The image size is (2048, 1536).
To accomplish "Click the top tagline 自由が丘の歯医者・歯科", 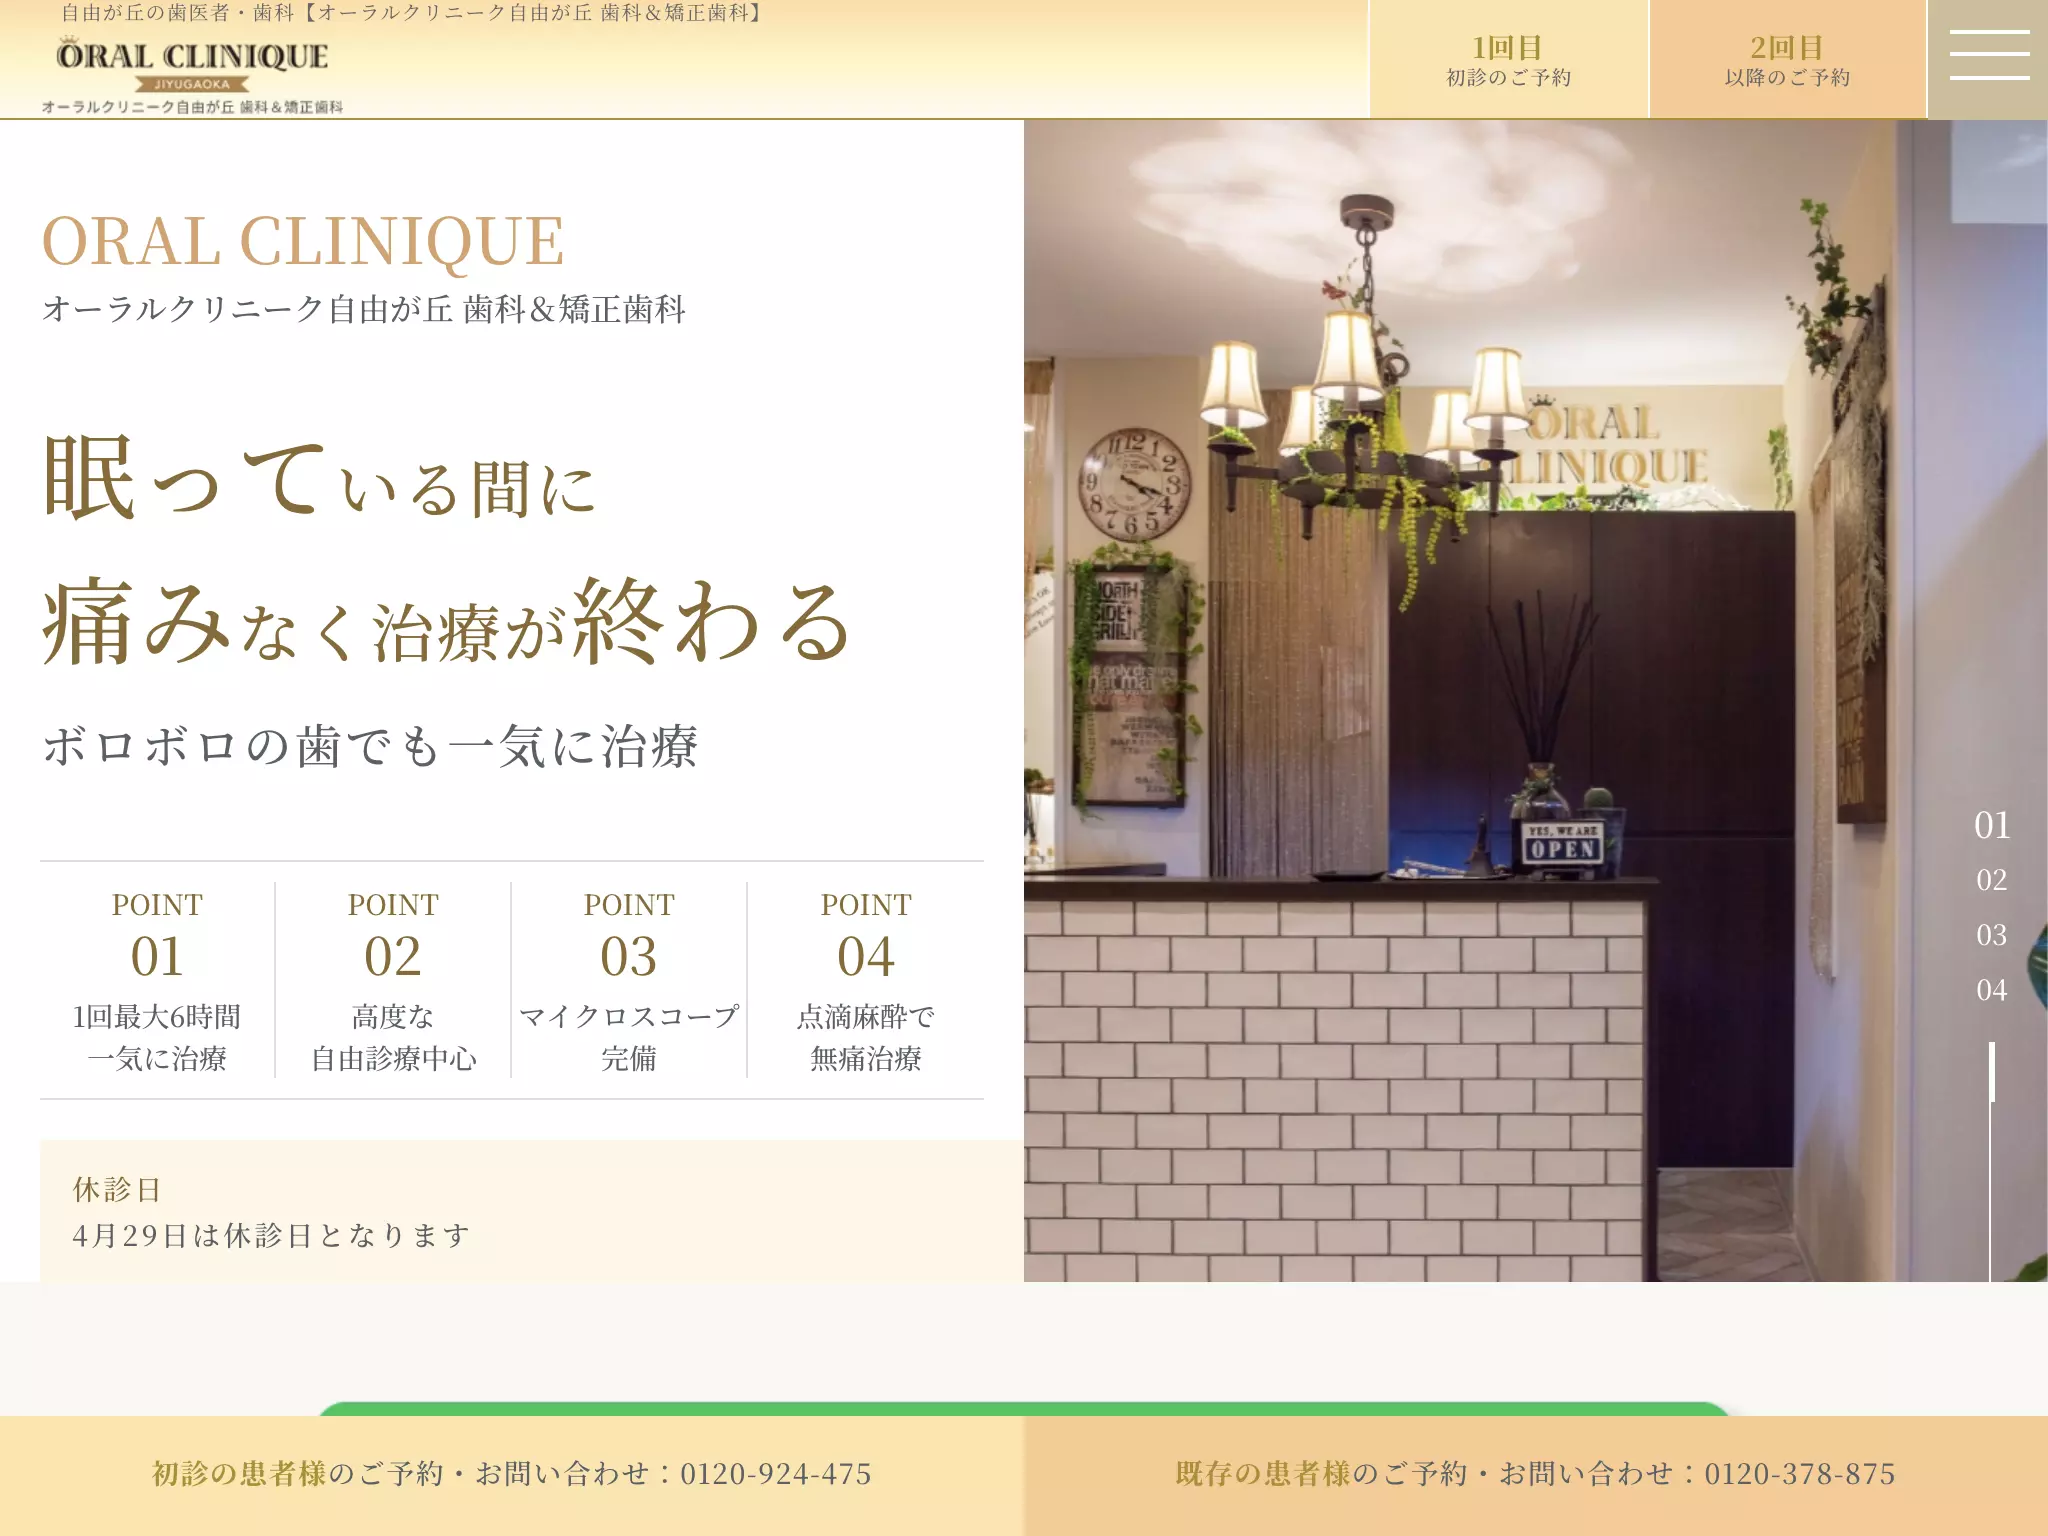I will pos(411,13).
